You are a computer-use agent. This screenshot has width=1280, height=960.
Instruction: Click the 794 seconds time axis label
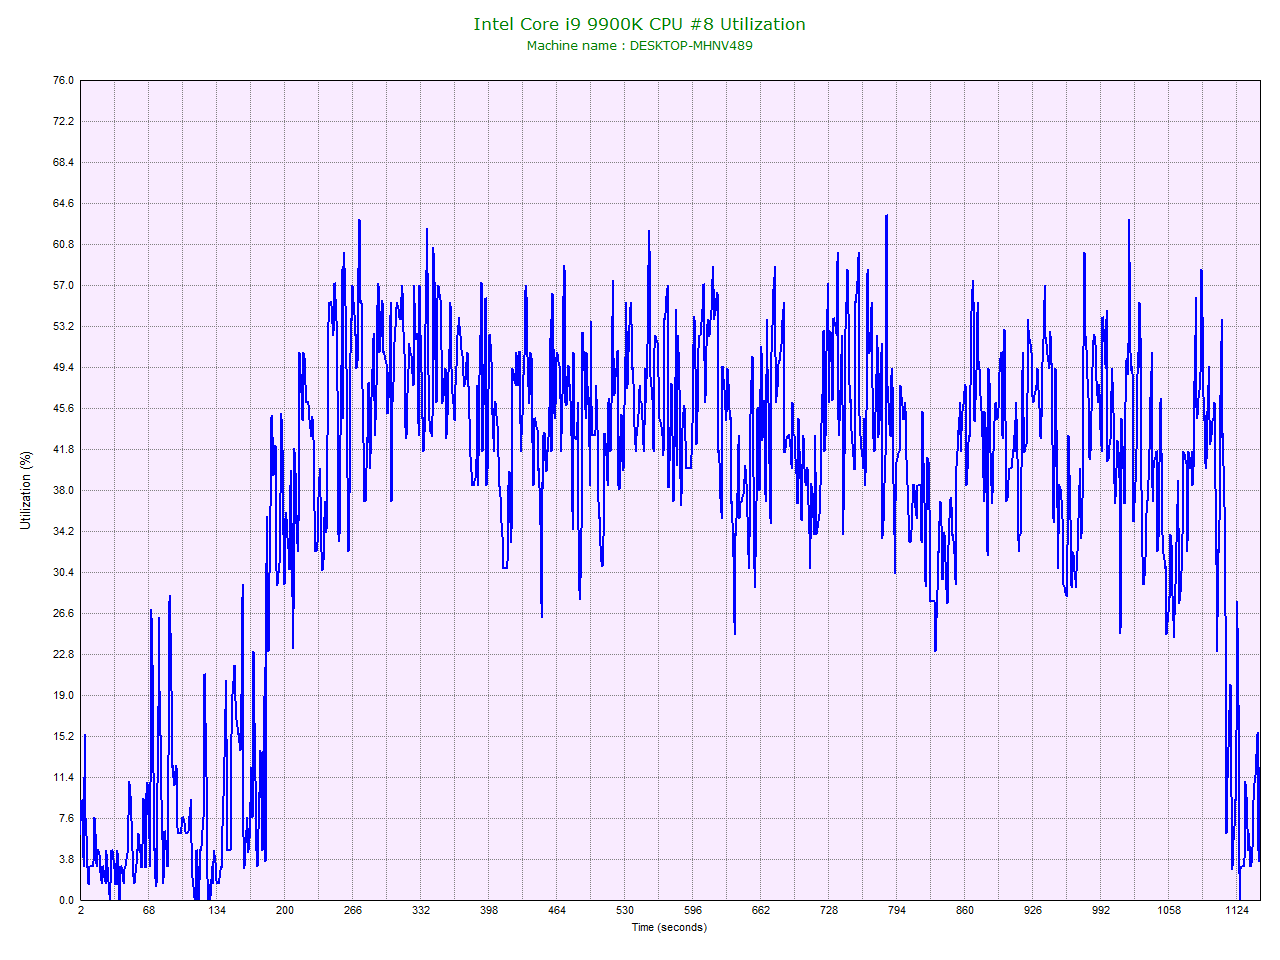pyautogui.click(x=897, y=910)
